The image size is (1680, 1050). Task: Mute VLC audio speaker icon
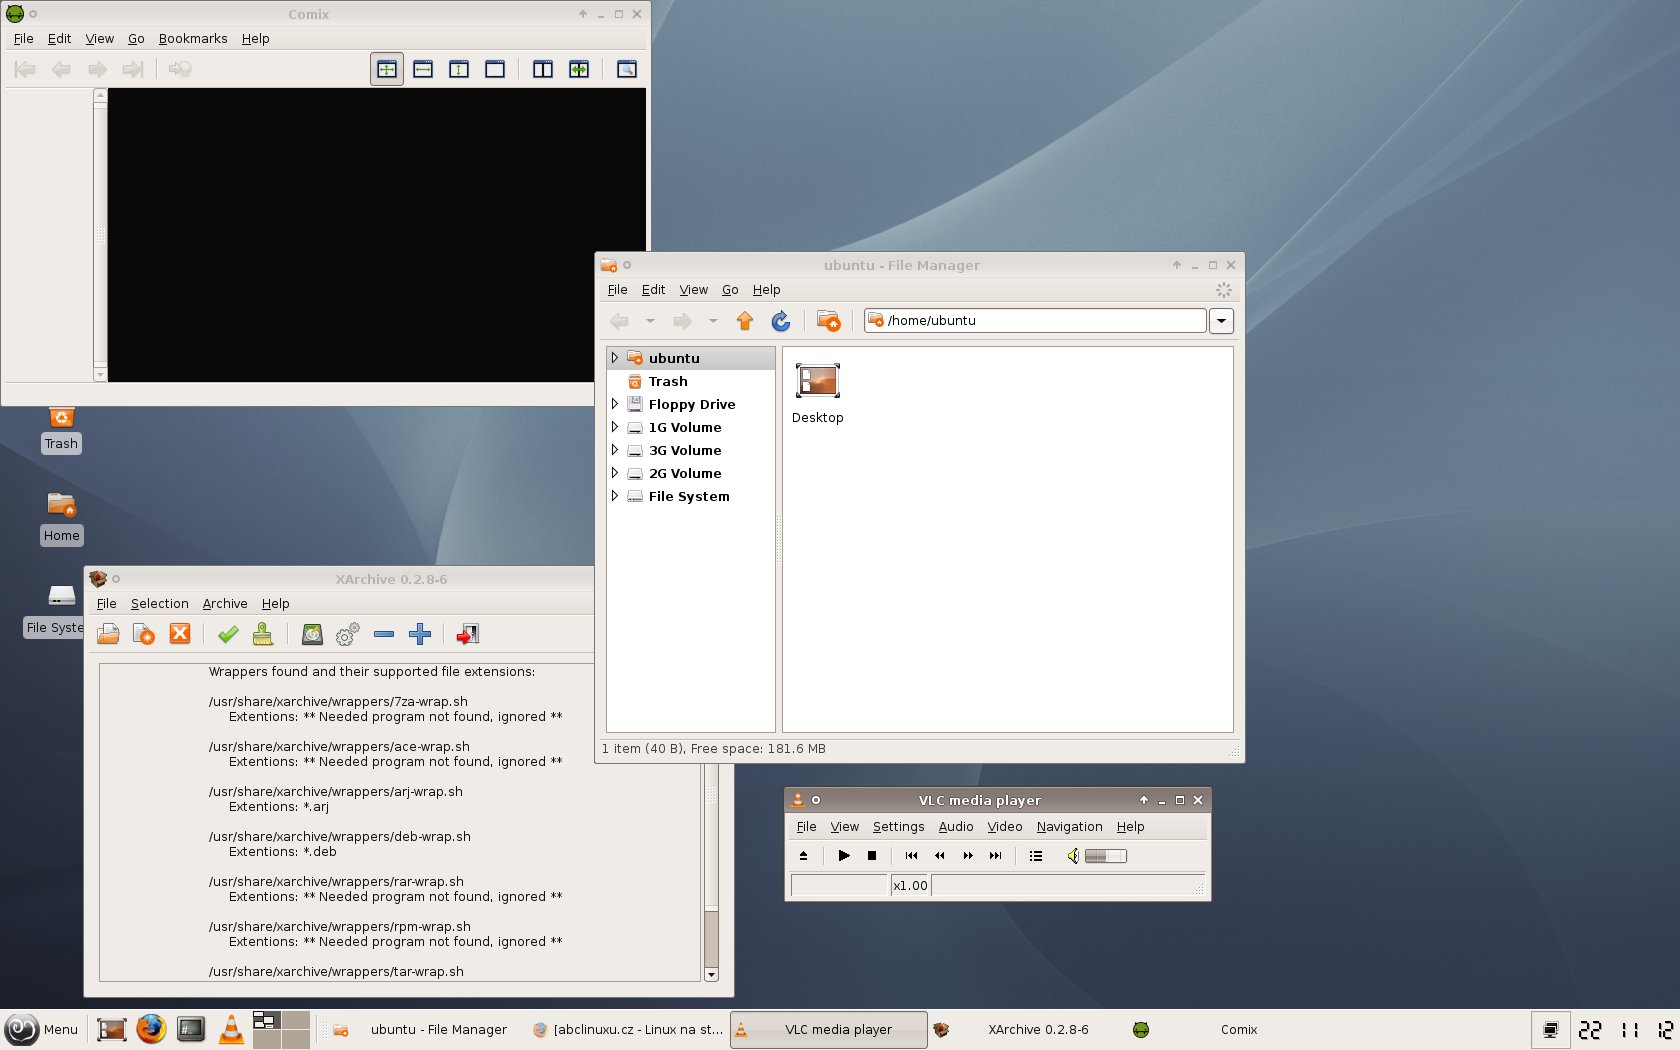(x=1073, y=856)
